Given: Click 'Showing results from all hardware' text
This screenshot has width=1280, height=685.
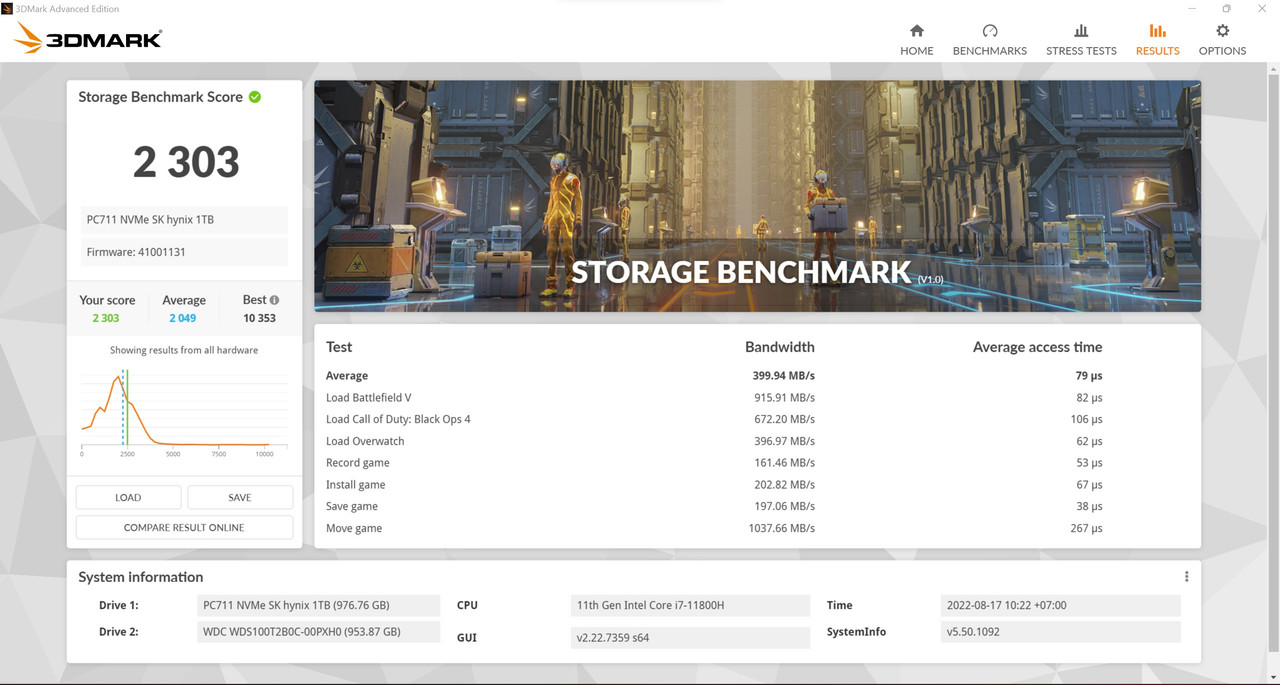Looking at the screenshot, I should pyautogui.click(x=184, y=350).
